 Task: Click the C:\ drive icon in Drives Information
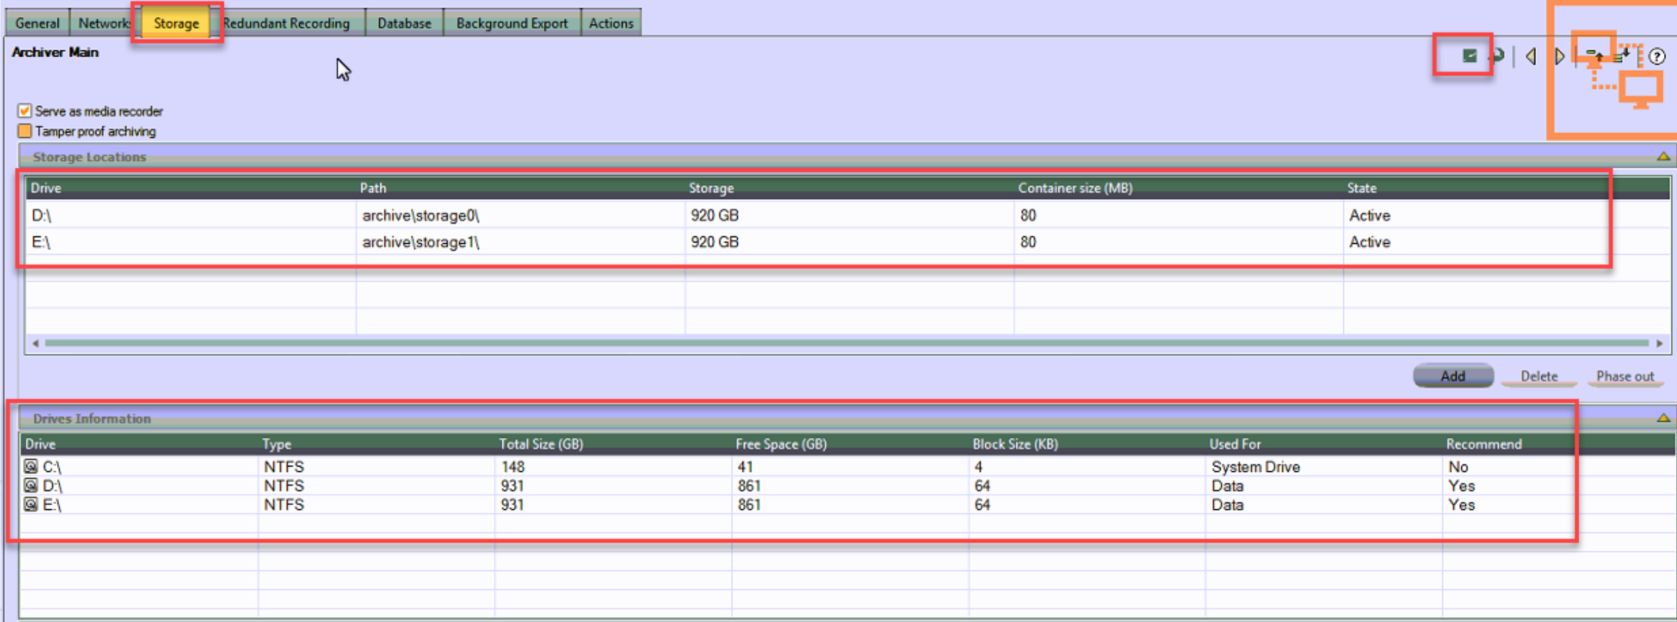[31, 467]
